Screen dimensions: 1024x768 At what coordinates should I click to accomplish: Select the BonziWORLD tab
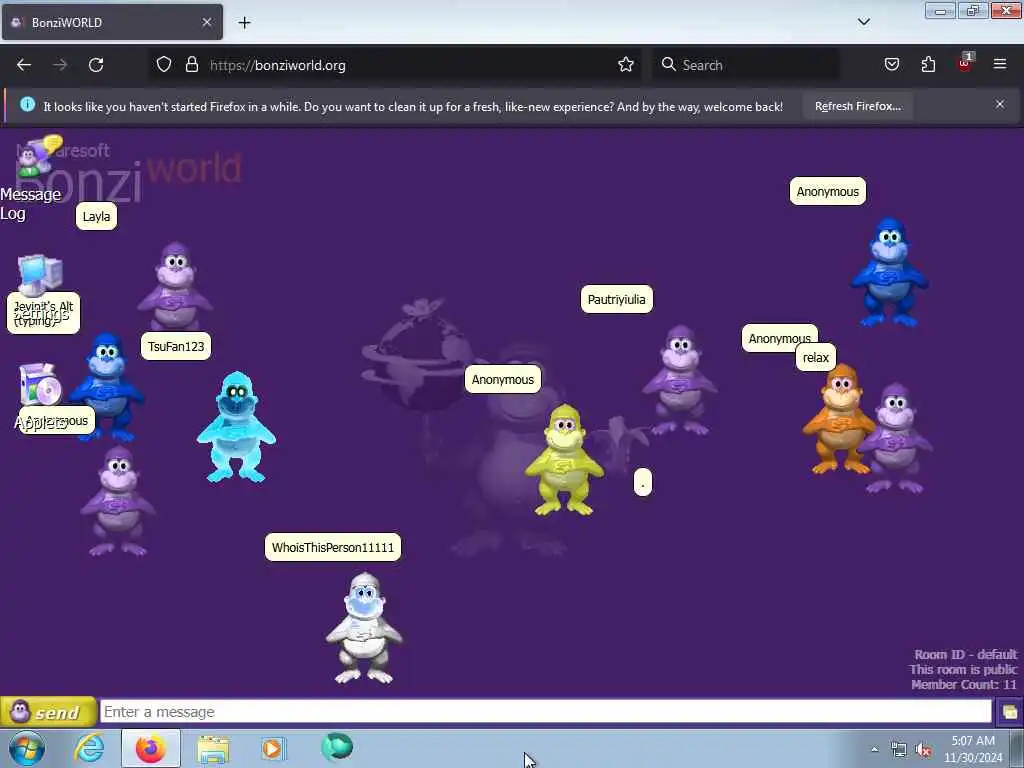pos(112,22)
